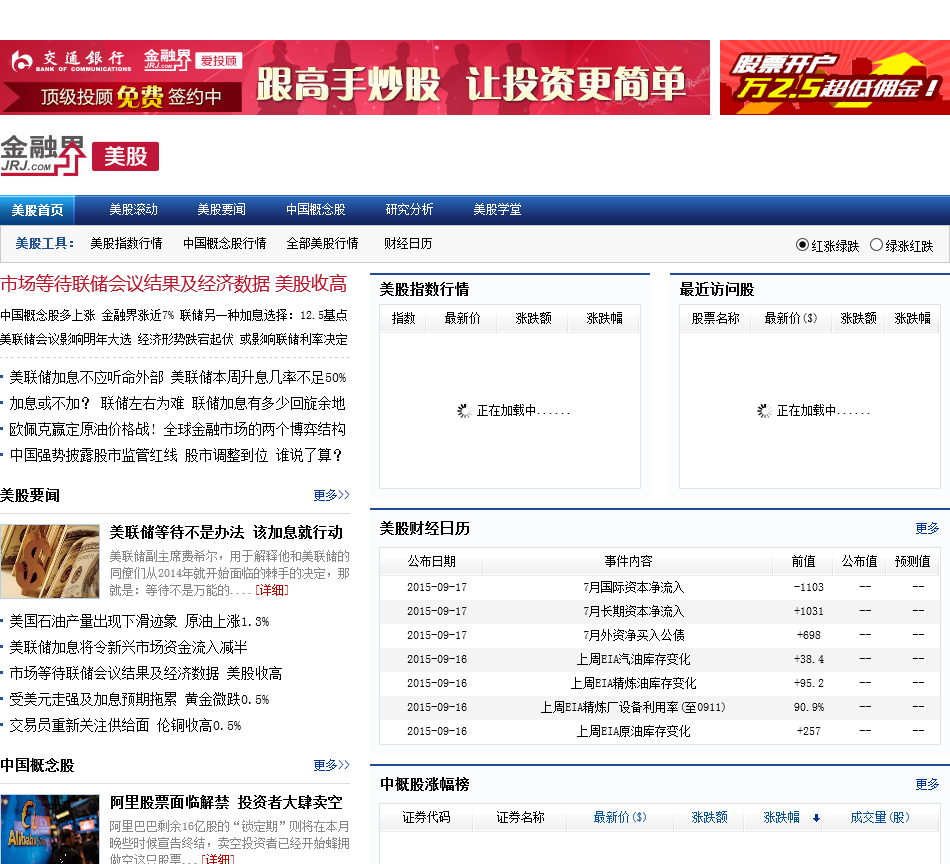Open 全部美股行情 tool link
950x864 pixels.
tap(322, 244)
